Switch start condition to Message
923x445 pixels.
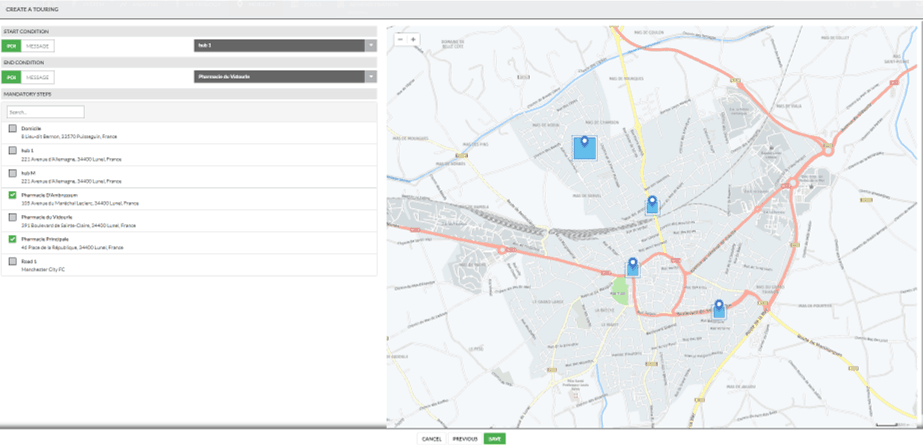tap(38, 45)
